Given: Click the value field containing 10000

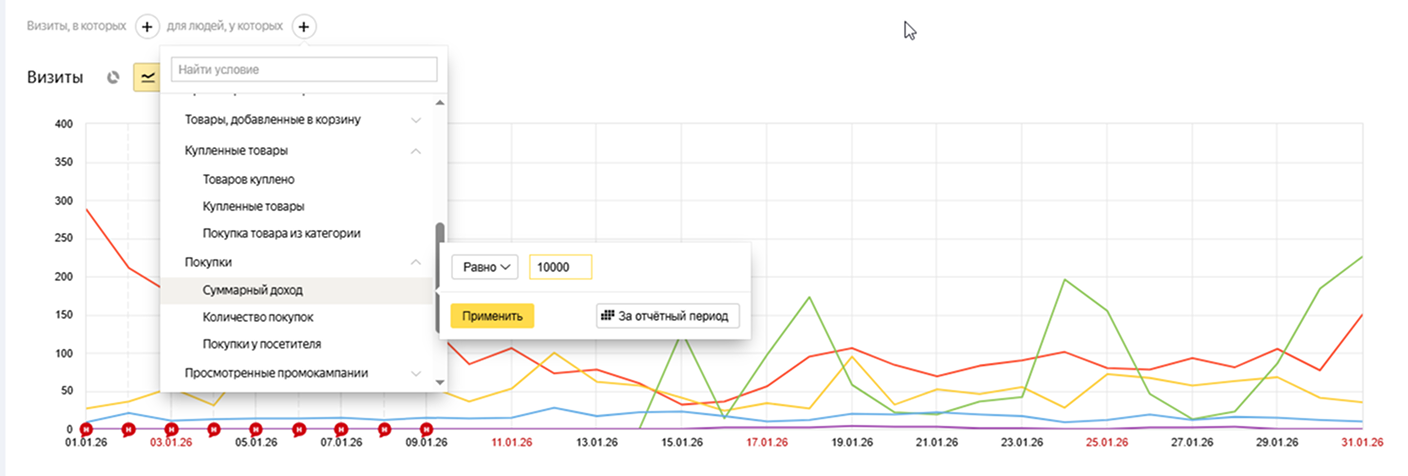Looking at the screenshot, I should coord(560,267).
